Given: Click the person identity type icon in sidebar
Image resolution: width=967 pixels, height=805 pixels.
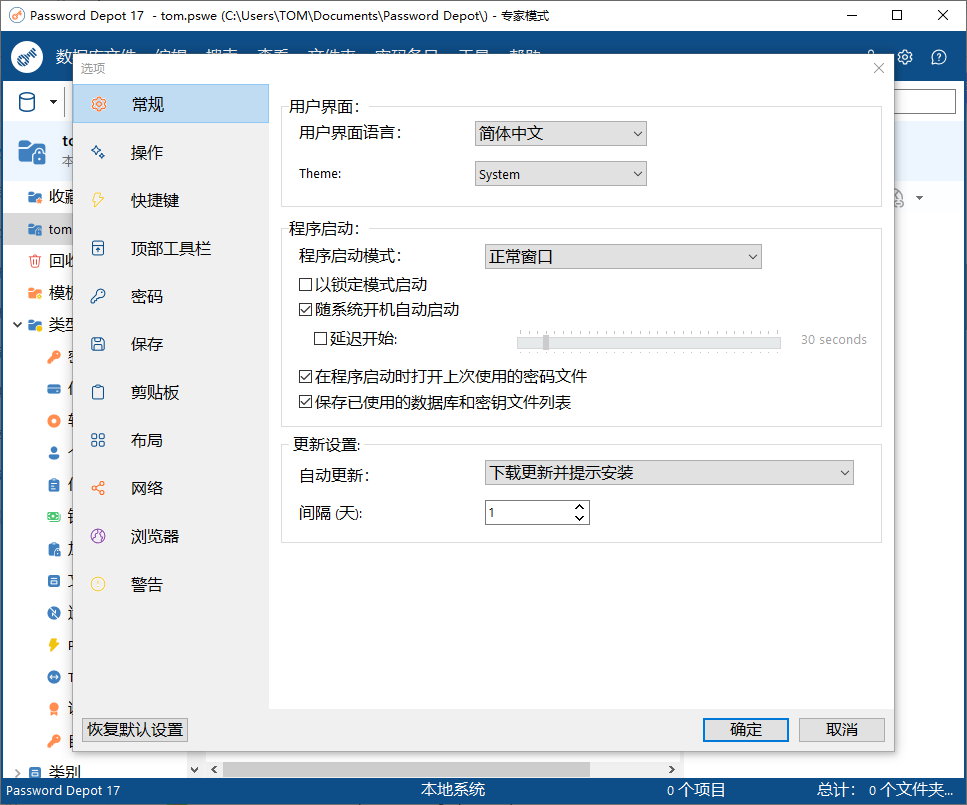Looking at the screenshot, I should coord(54,453).
